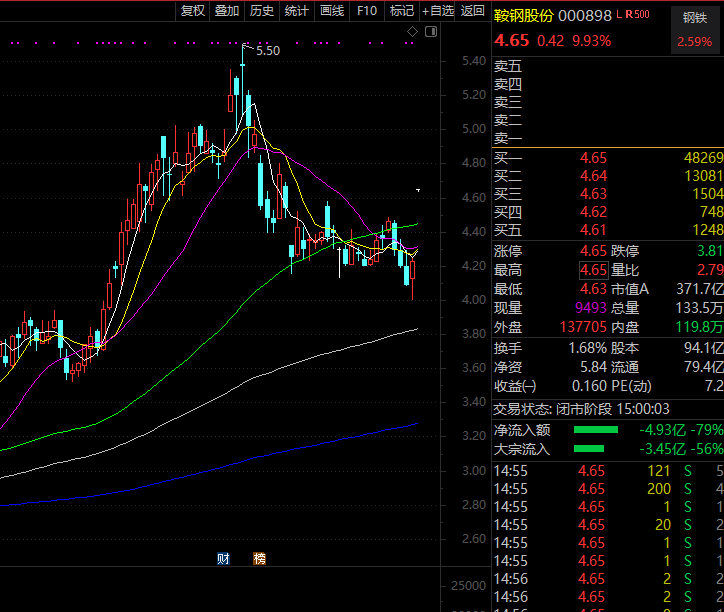Screen dimensions: 724x612
Task: Click the 净流入额 green bar
Action: 596,430
